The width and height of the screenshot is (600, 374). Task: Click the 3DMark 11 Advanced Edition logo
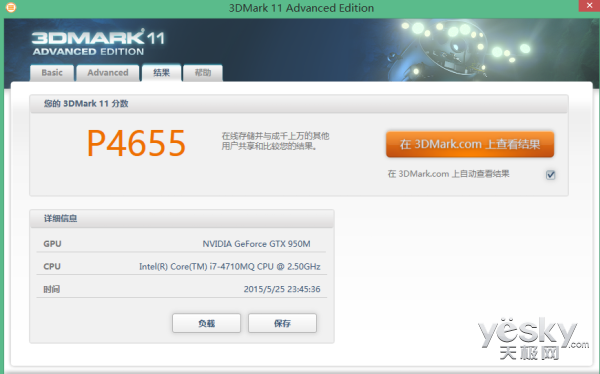click(x=98, y=42)
